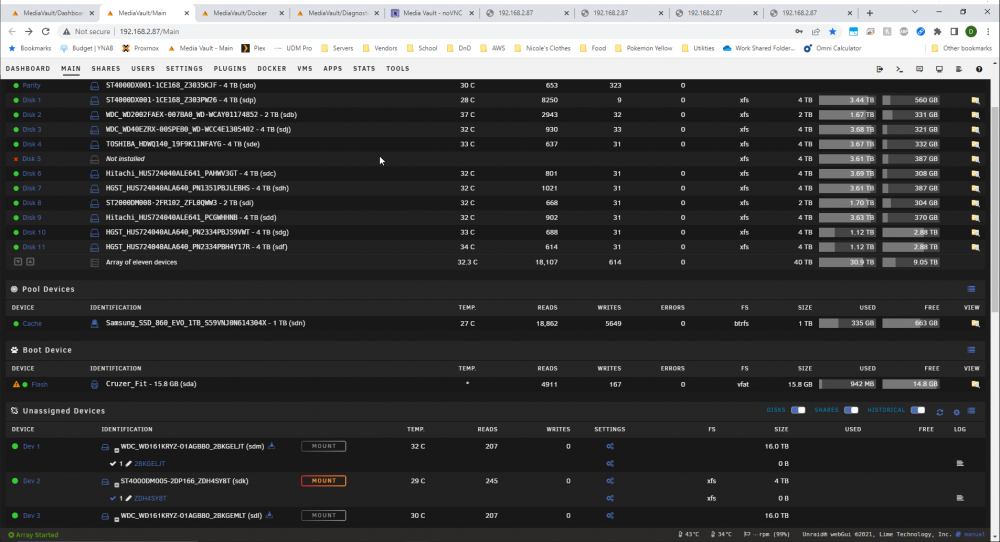
Task: Click collapse-all icon in array totals row
Action: (x=18, y=262)
